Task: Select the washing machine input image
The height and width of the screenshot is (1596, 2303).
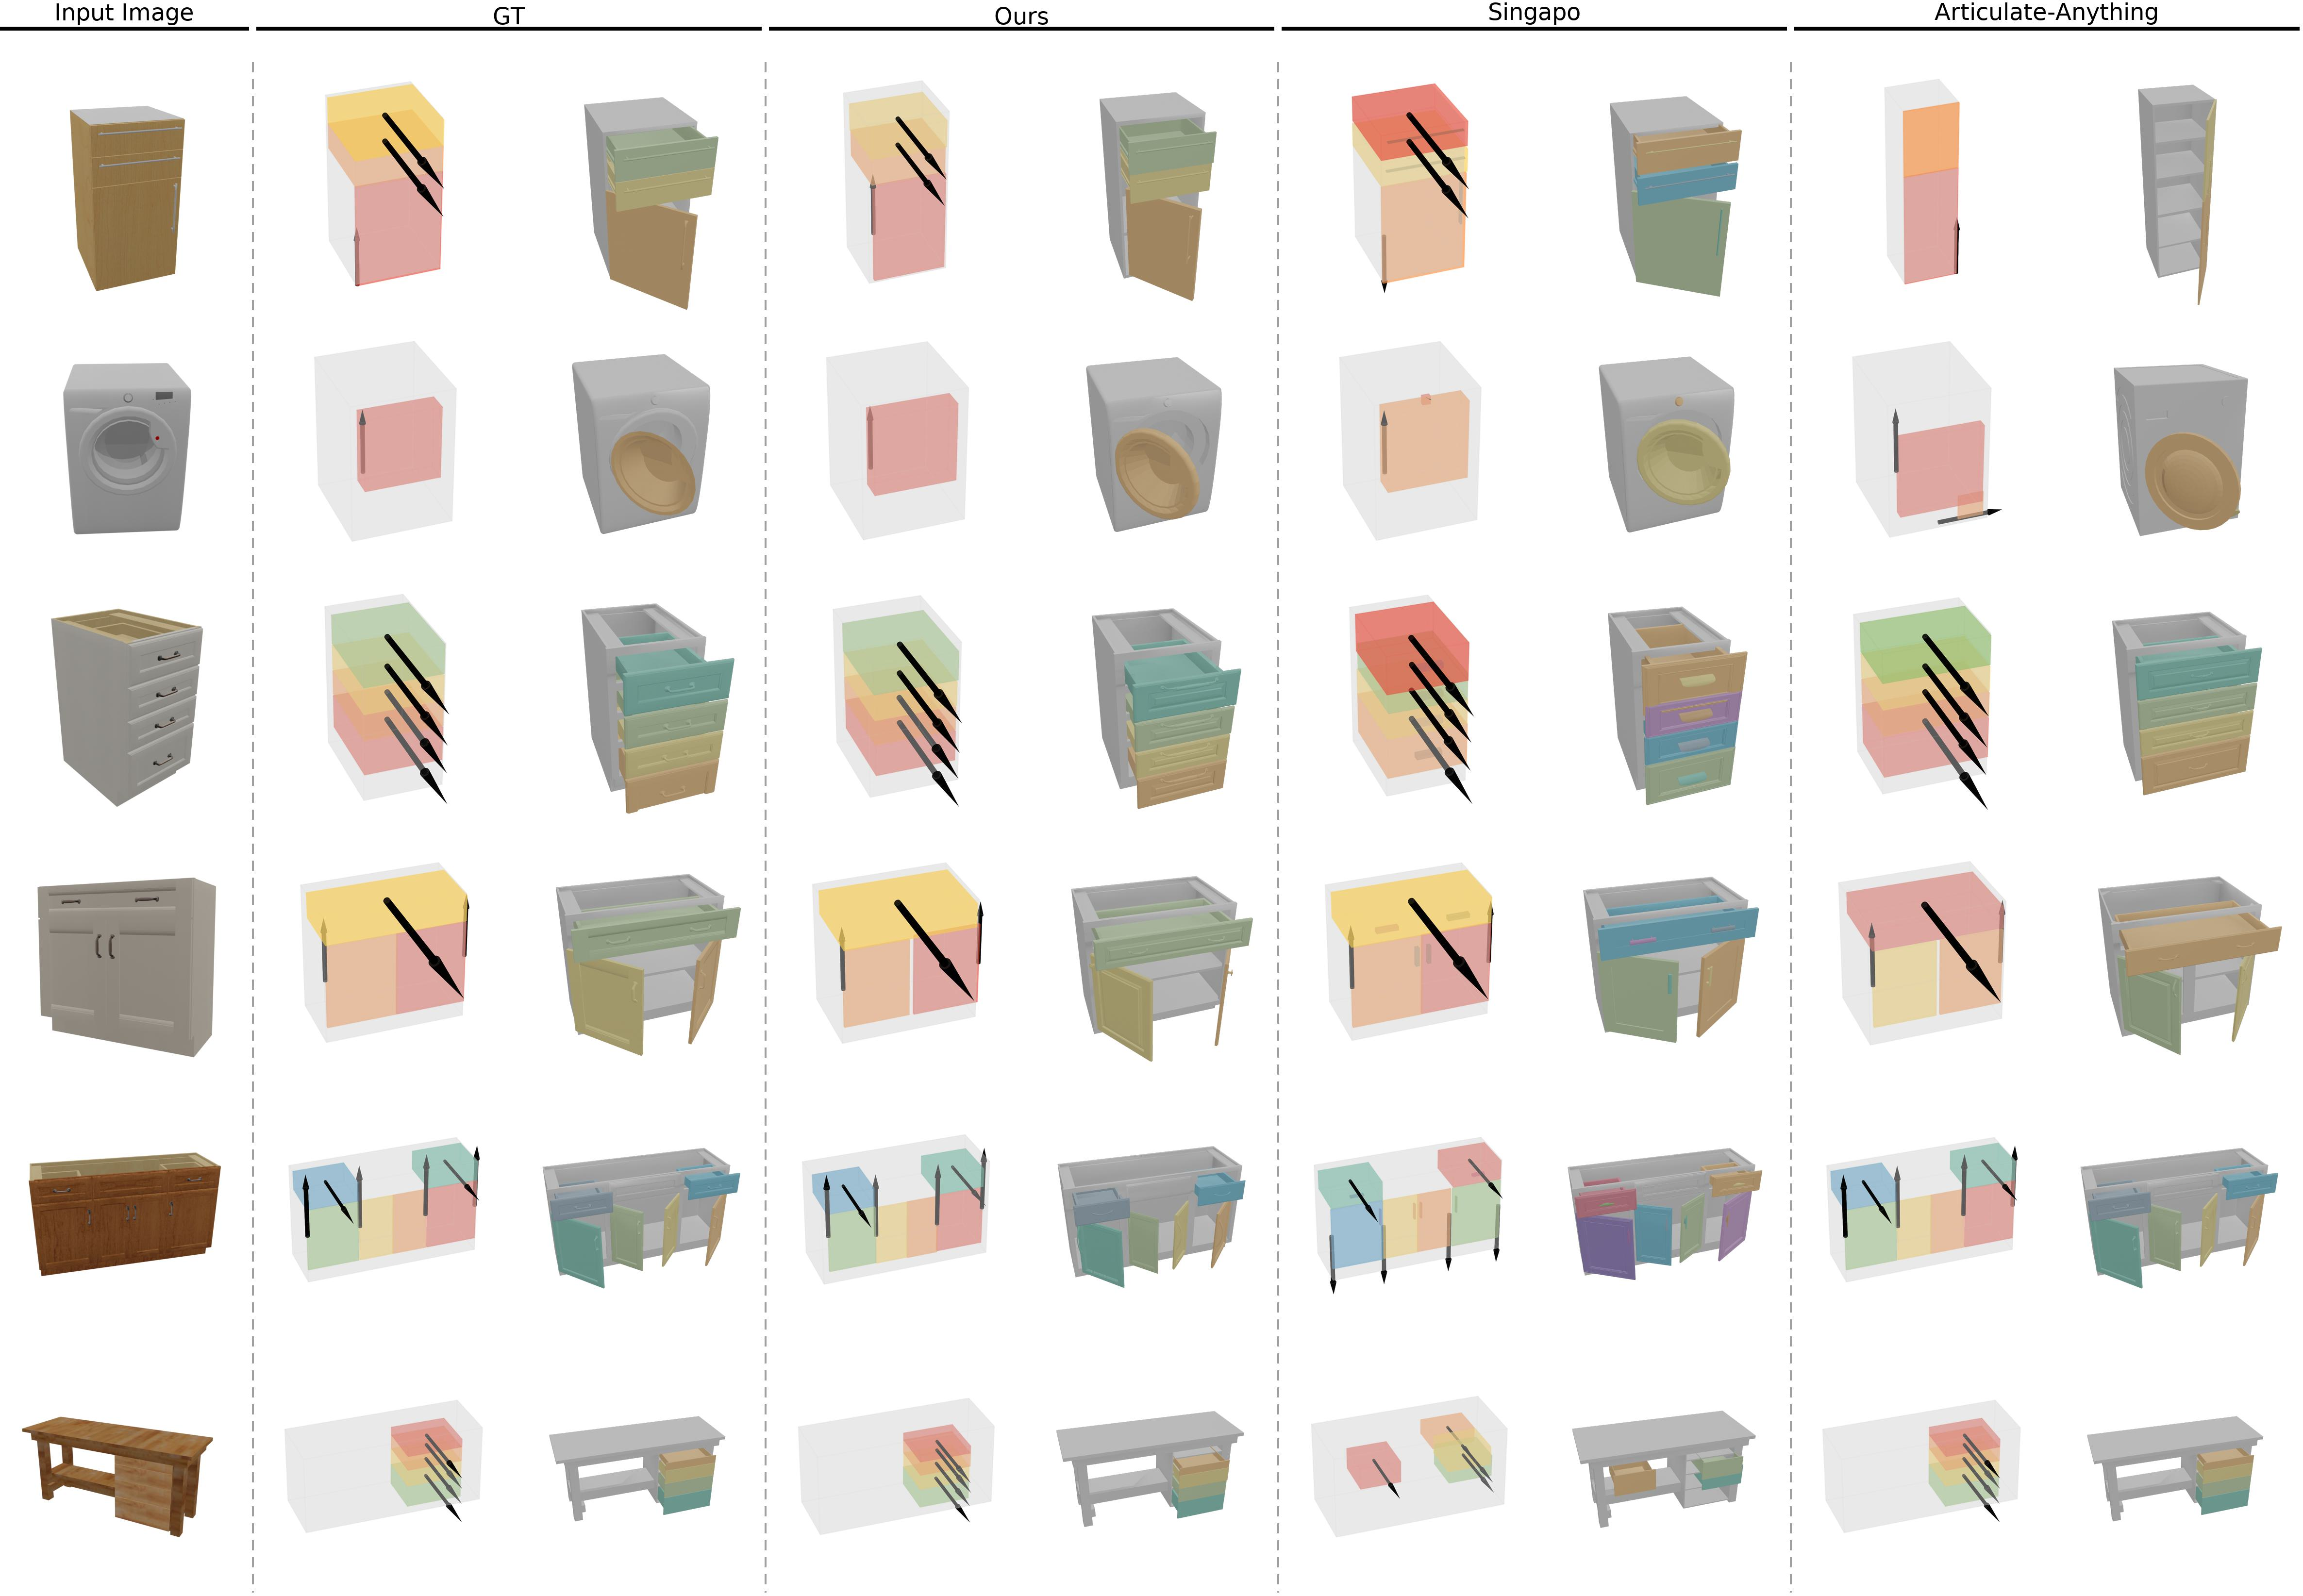Action: (127, 448)
